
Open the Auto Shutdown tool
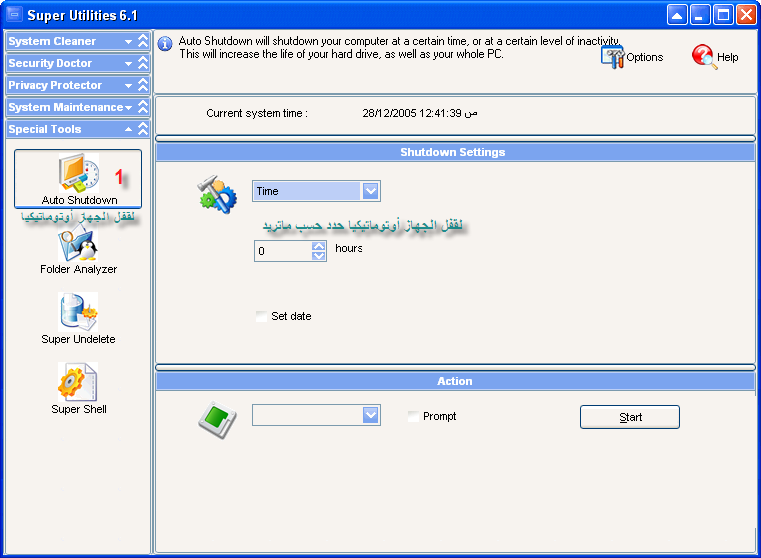click(78, 179)
